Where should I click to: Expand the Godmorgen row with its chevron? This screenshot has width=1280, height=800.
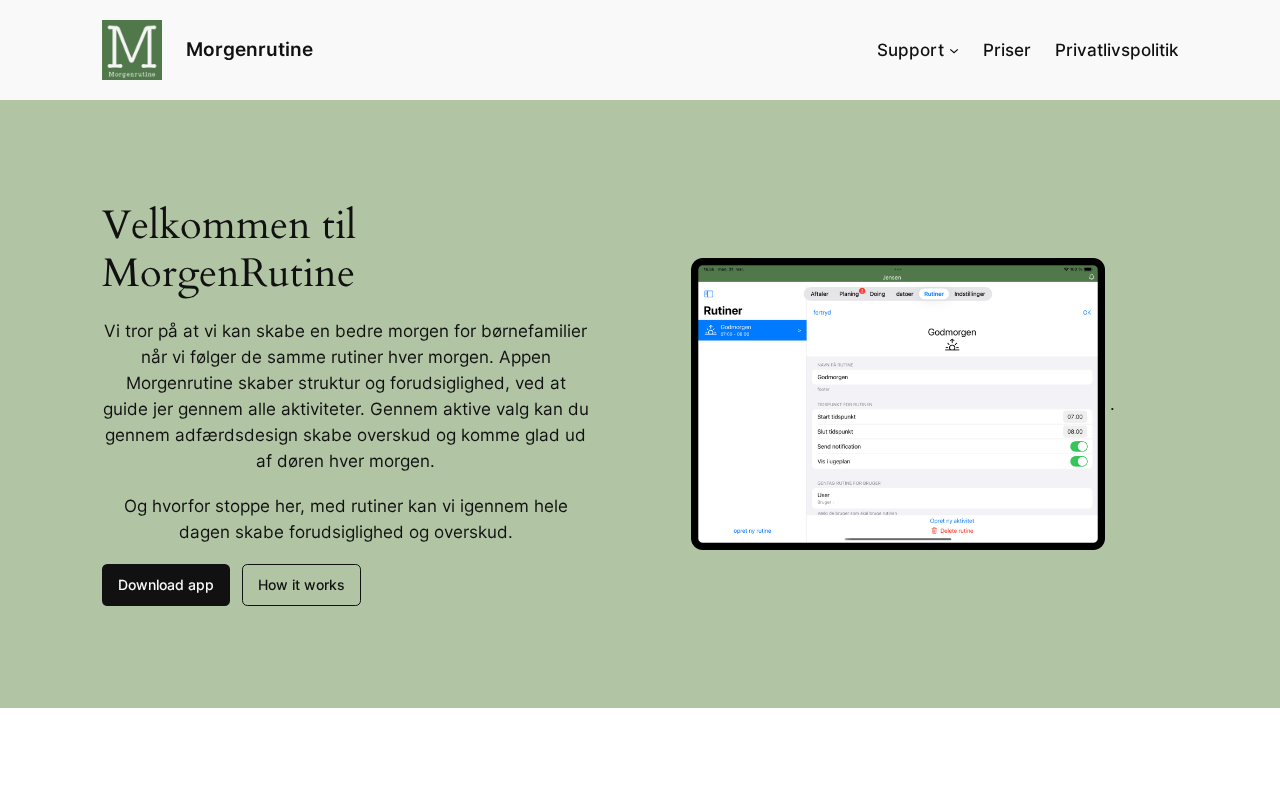[799, 330]
